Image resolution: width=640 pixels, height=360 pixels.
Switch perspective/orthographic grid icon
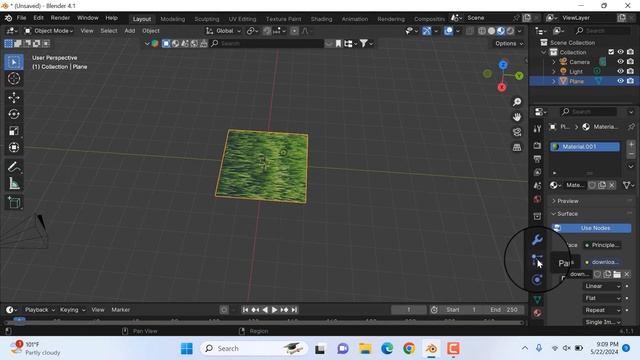(x=517, y=147)
